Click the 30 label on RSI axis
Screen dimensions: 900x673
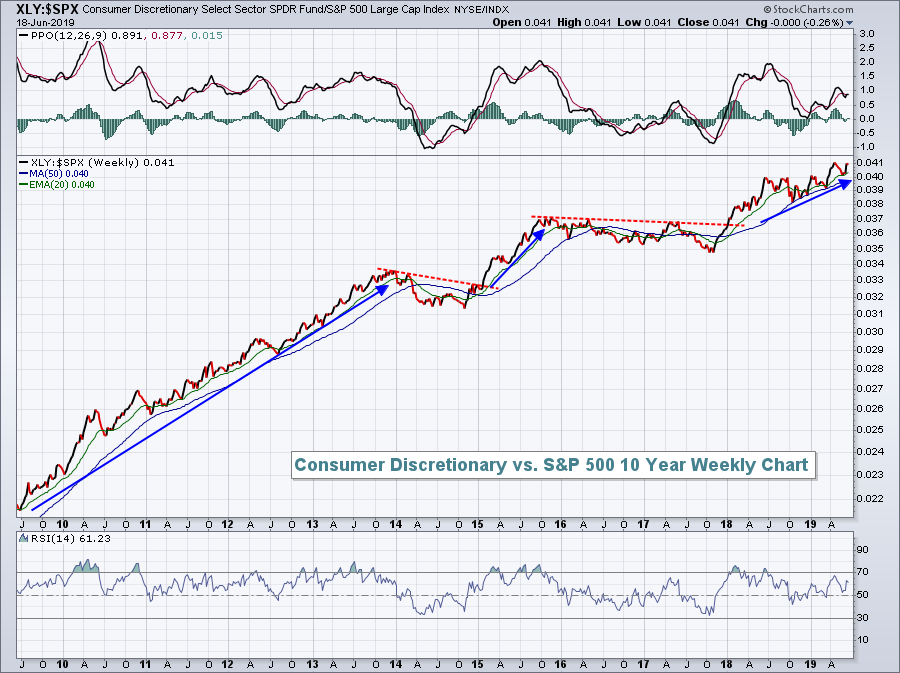(x=863, y=618)
